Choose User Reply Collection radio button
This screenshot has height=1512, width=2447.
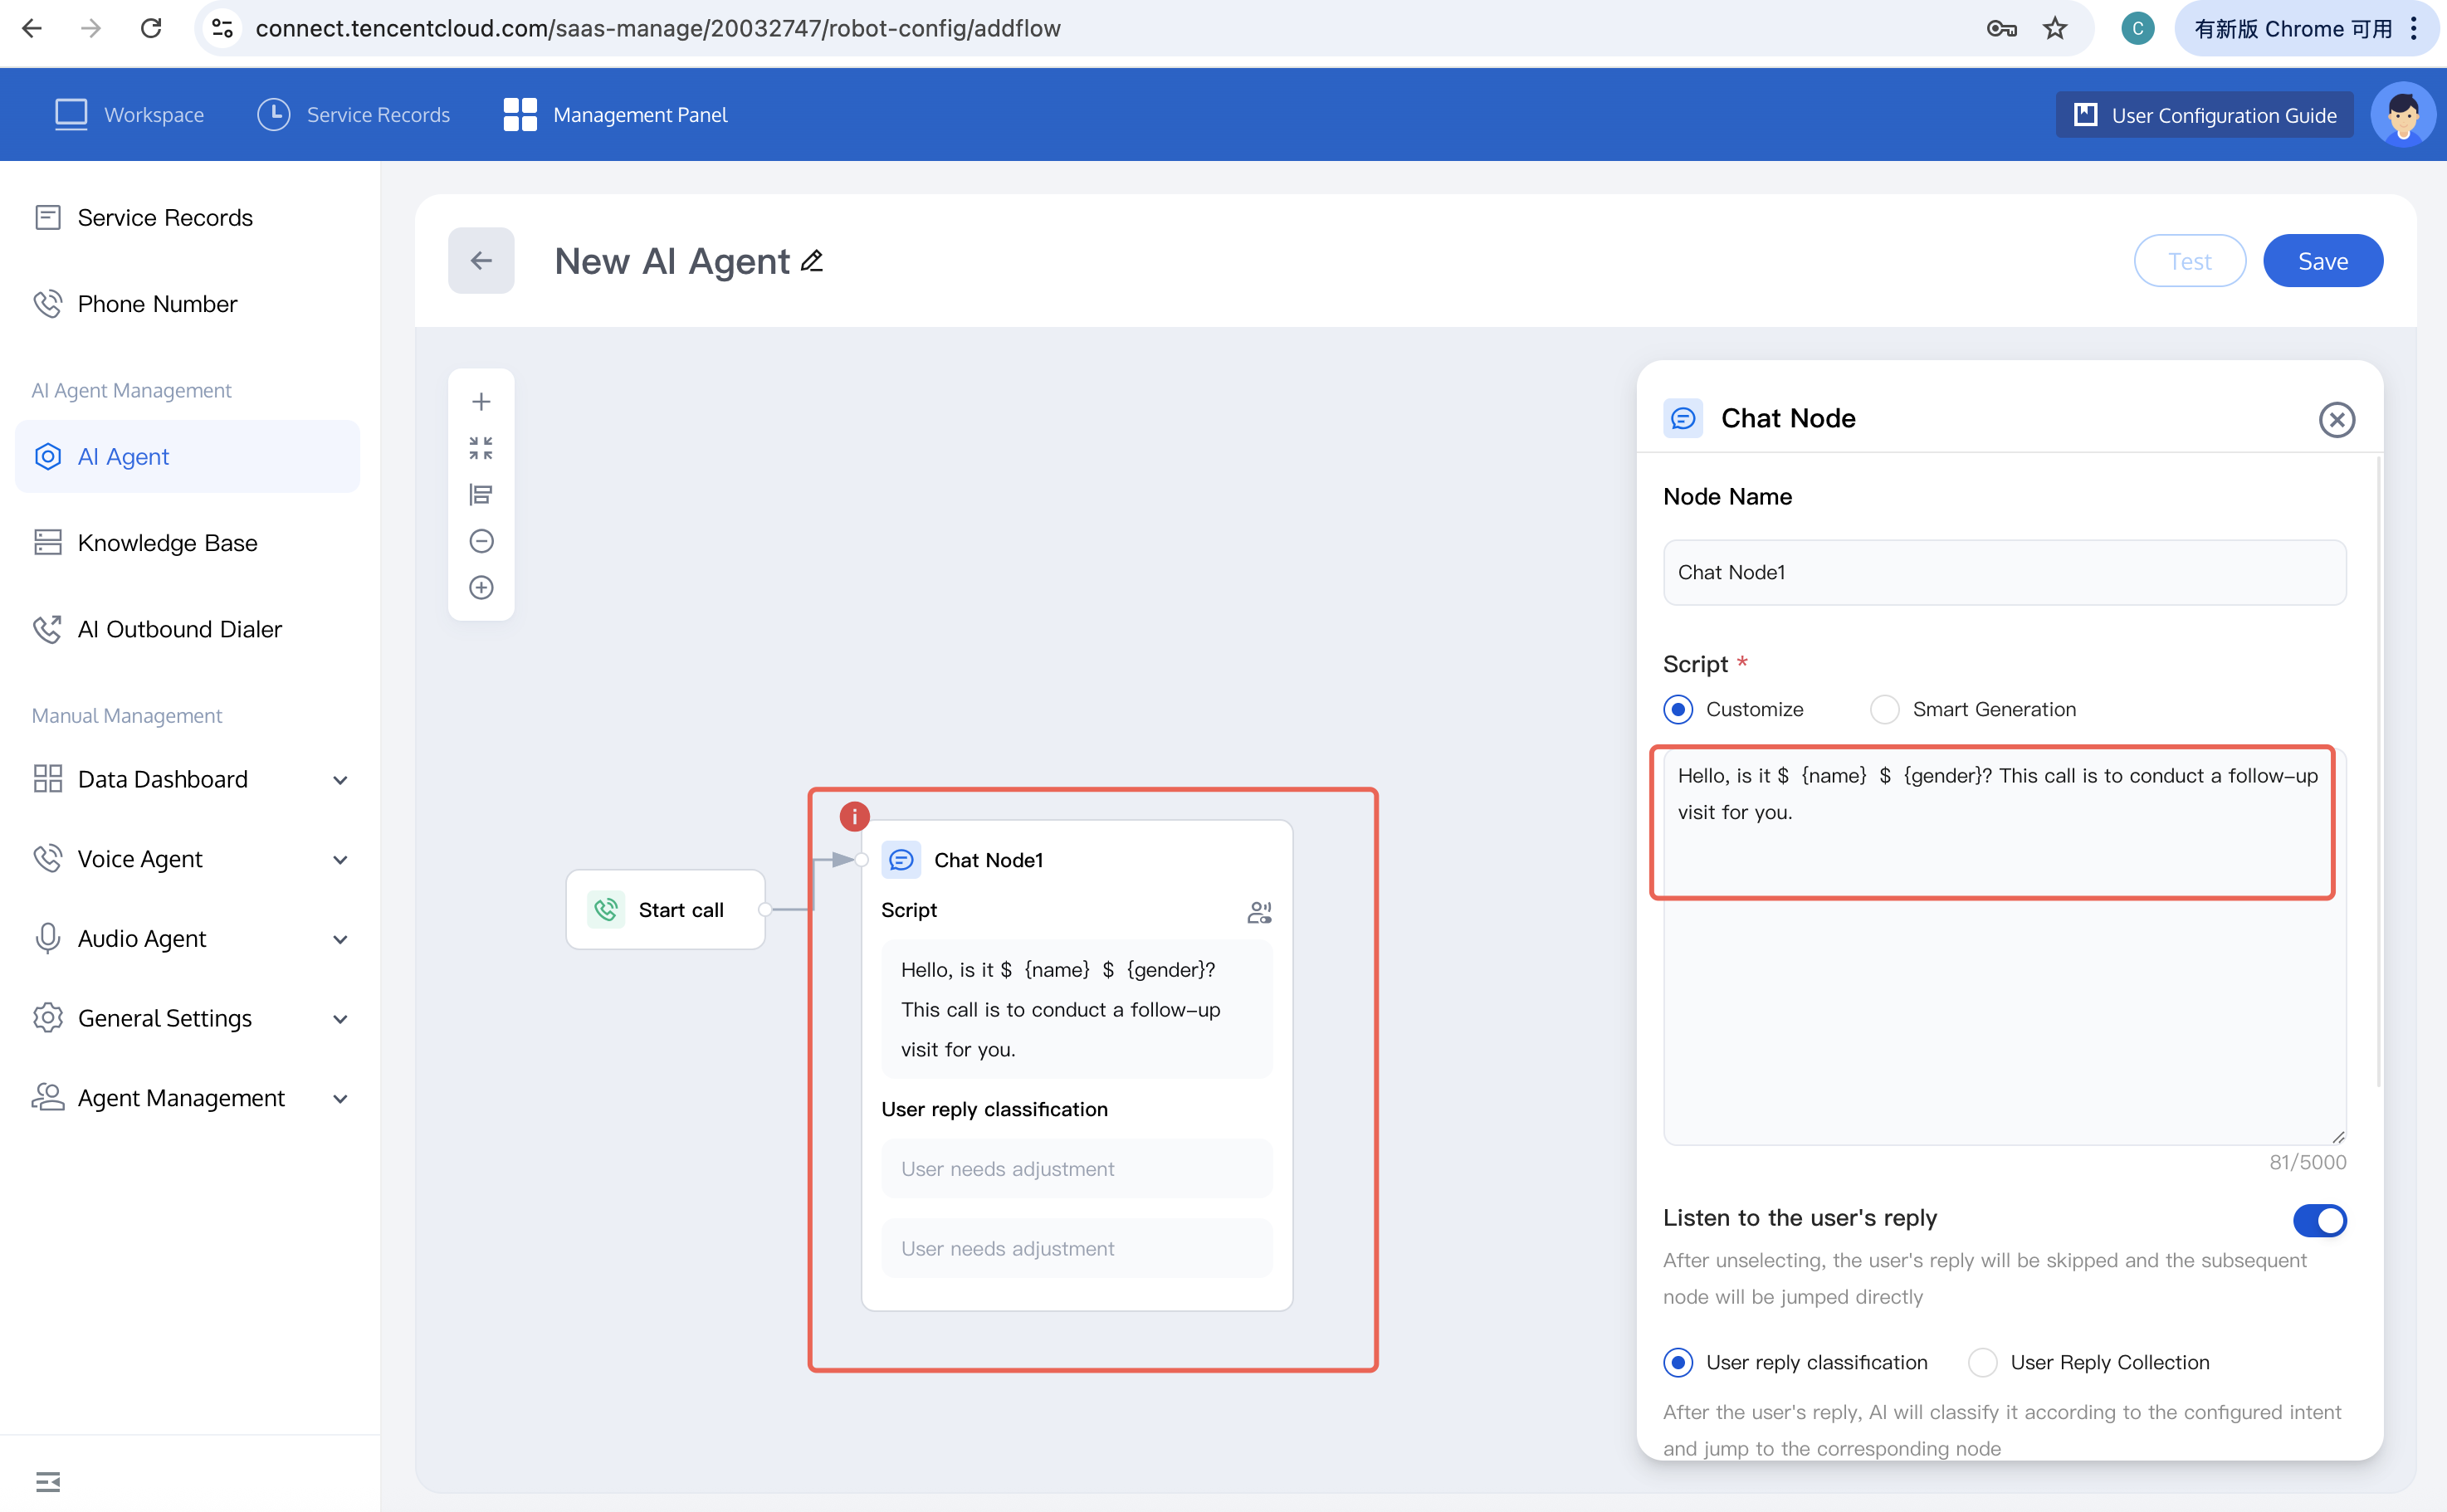(1982, 1362)
